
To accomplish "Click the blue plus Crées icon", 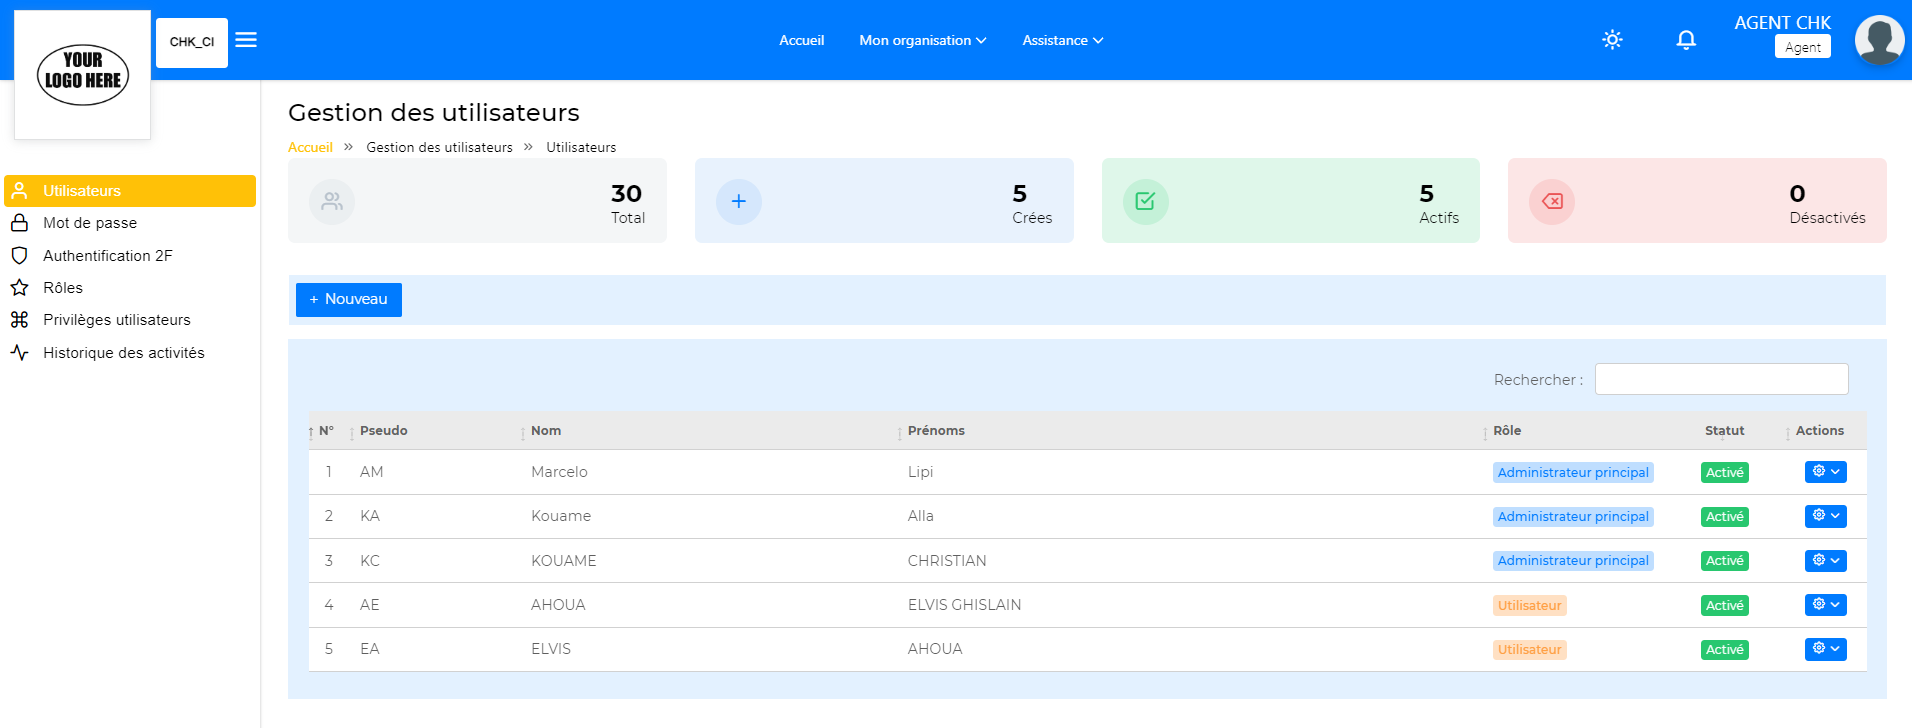I will click(x=738, y=202).
